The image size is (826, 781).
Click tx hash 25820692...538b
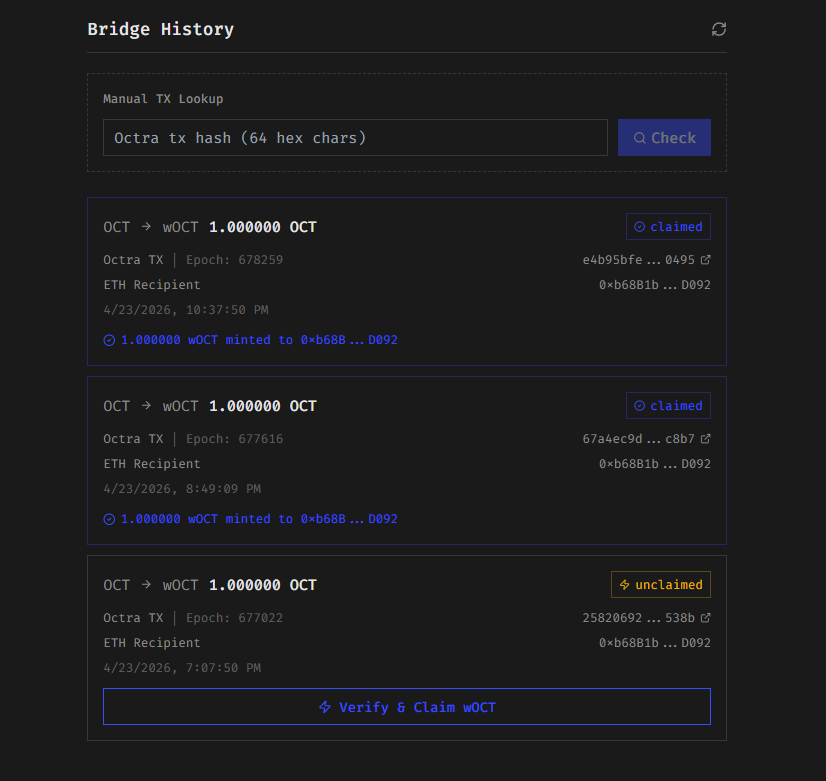[638, 618]
